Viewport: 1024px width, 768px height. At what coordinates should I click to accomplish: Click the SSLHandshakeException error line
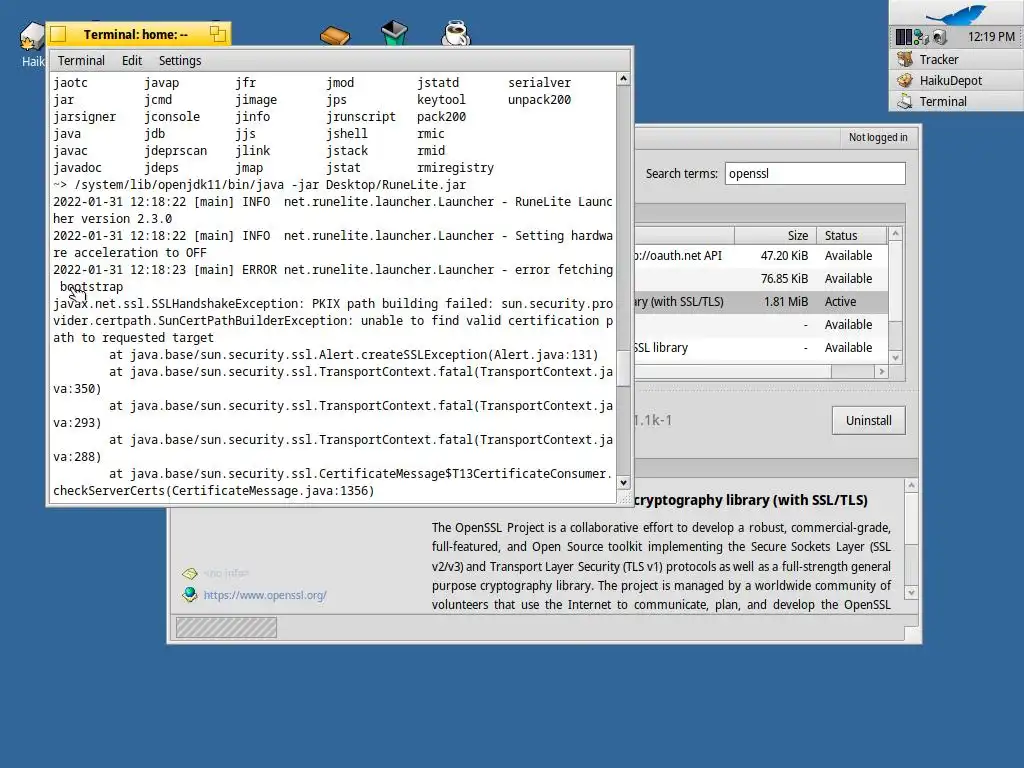tap(333, 303)
